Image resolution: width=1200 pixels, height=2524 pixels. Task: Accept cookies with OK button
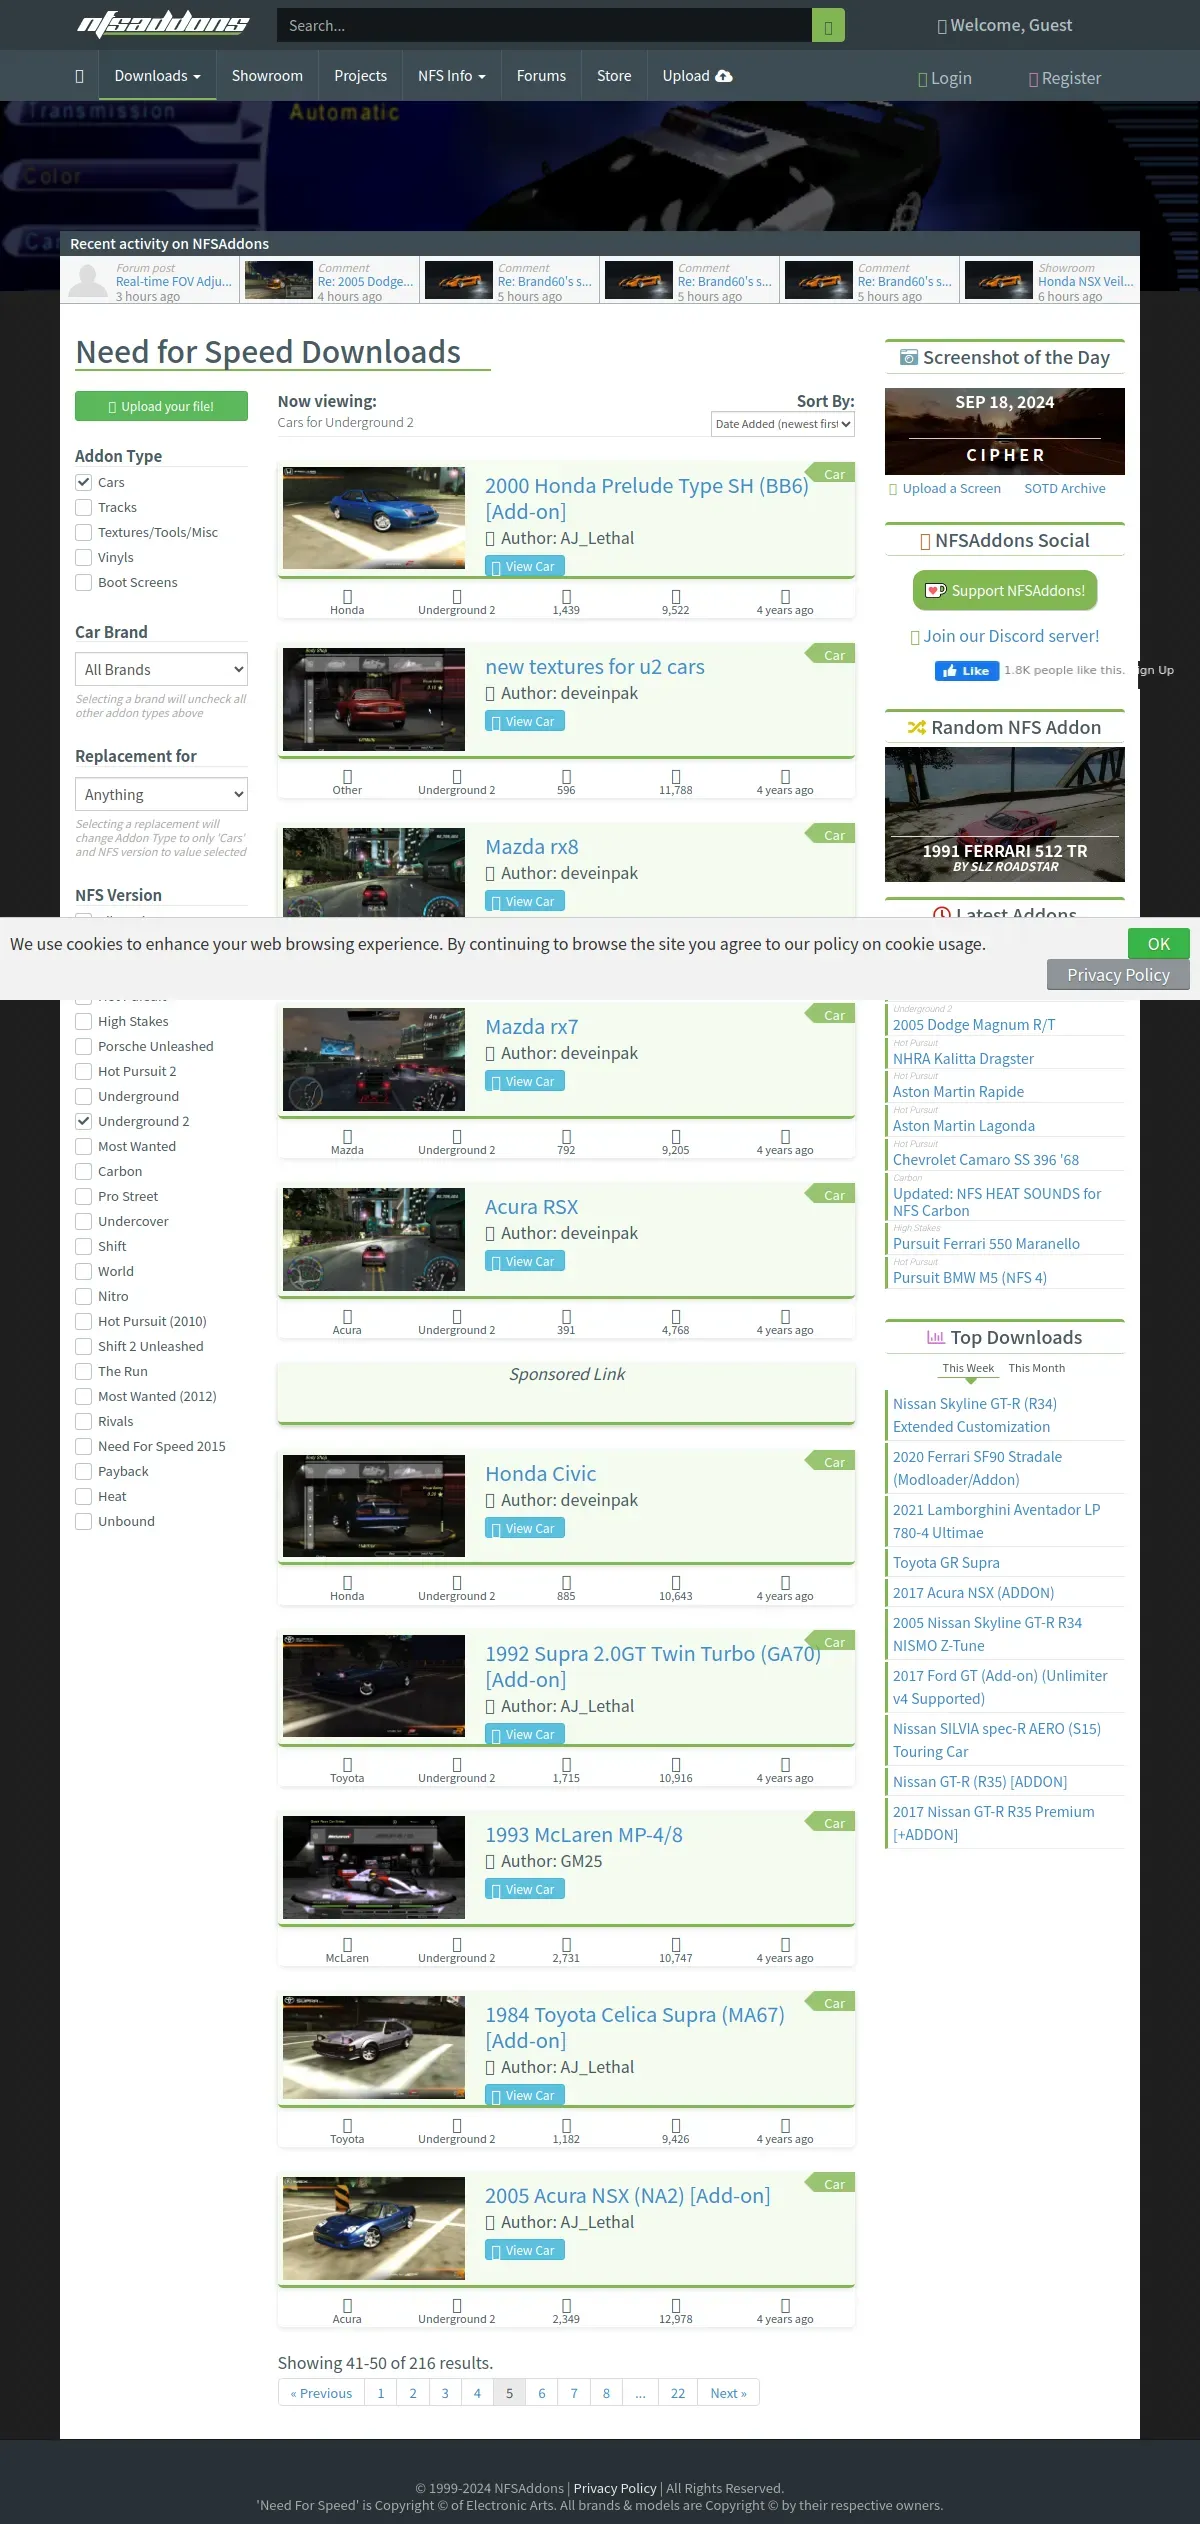(1159, 944)
